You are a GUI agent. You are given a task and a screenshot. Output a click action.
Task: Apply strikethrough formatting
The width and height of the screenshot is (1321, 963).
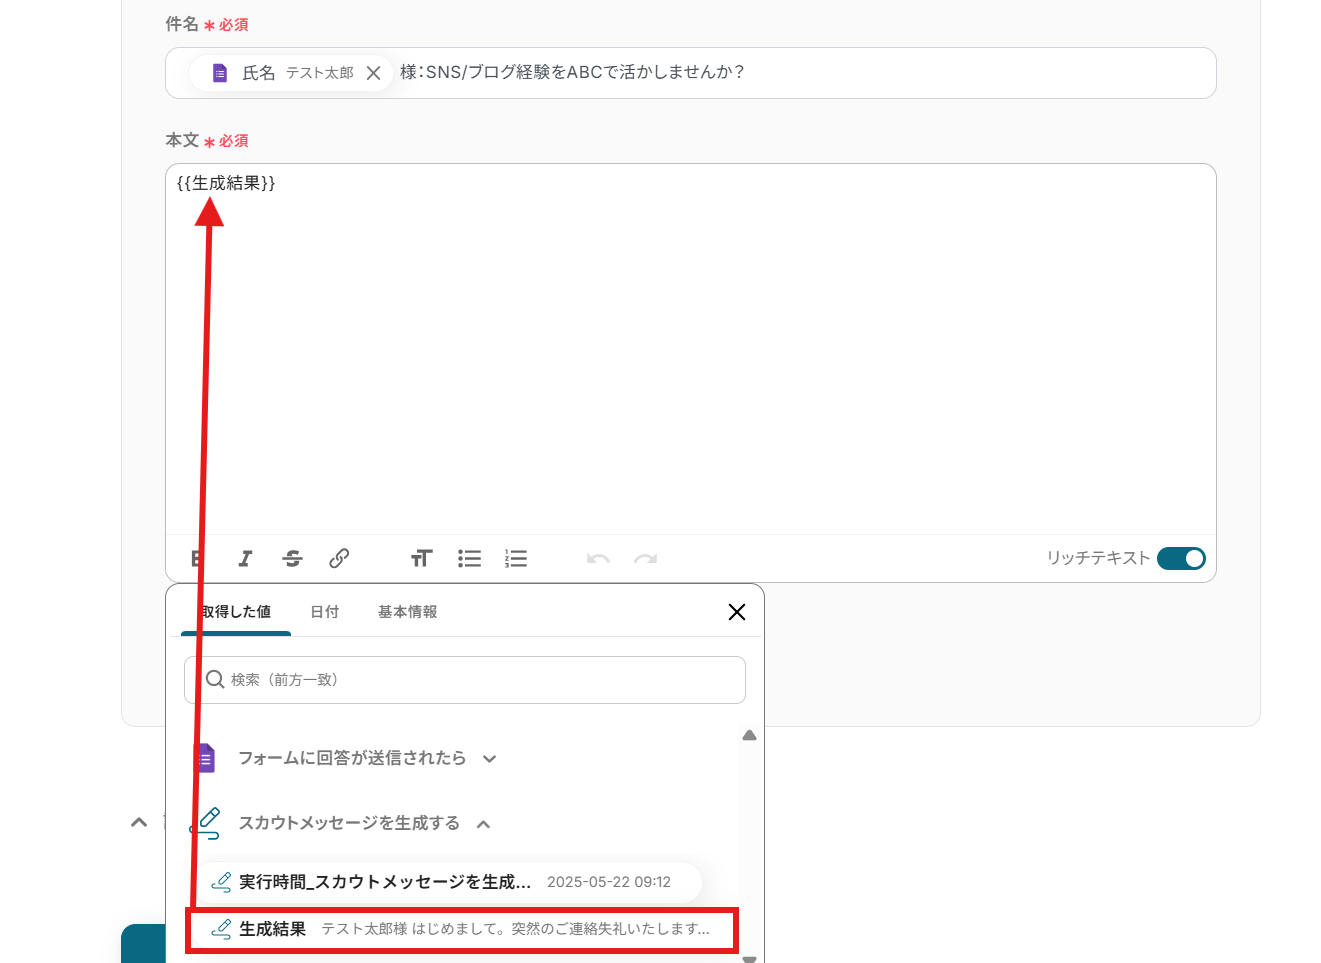(x=292, y=559)
